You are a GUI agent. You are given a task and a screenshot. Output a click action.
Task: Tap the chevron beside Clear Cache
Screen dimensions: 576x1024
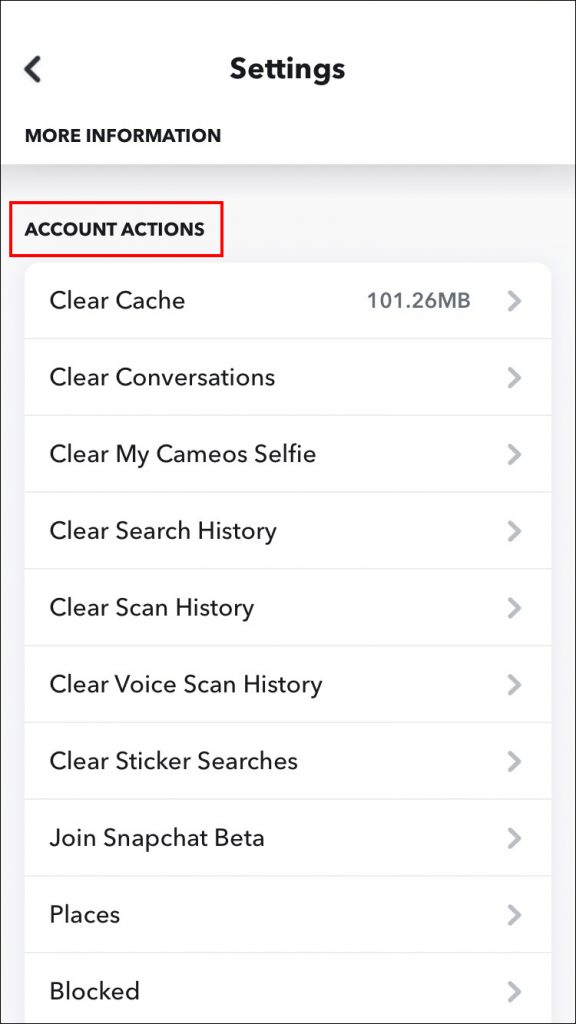(515, 300)
